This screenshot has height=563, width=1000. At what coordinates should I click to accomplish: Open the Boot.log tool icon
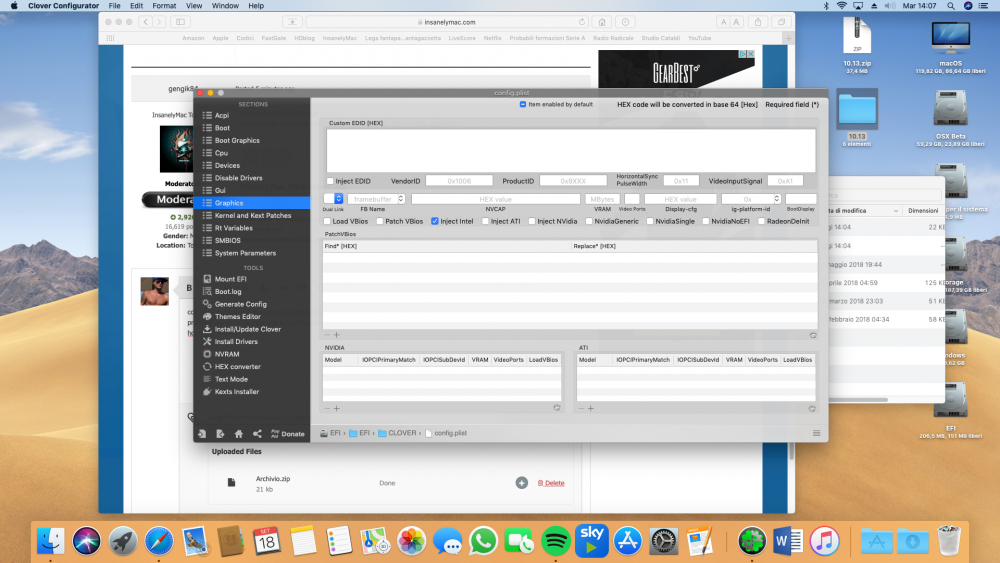(207, 291)
